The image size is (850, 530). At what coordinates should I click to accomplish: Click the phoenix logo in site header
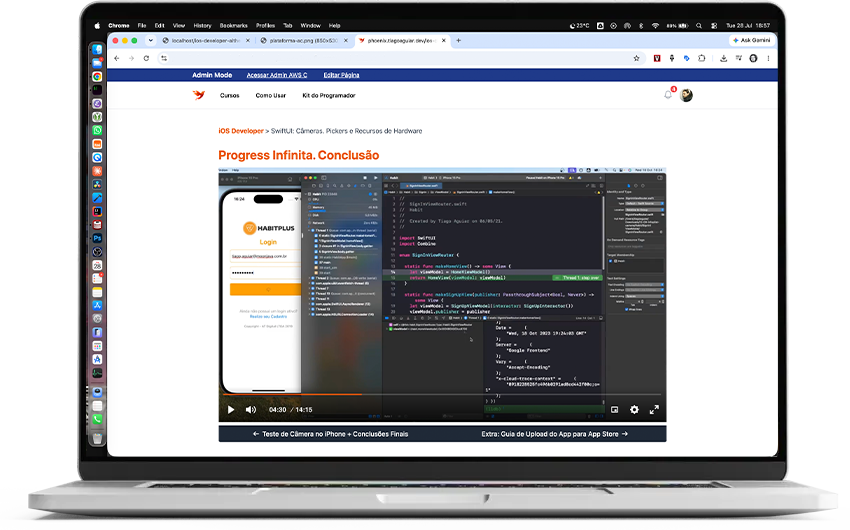(x=199, y=95)
